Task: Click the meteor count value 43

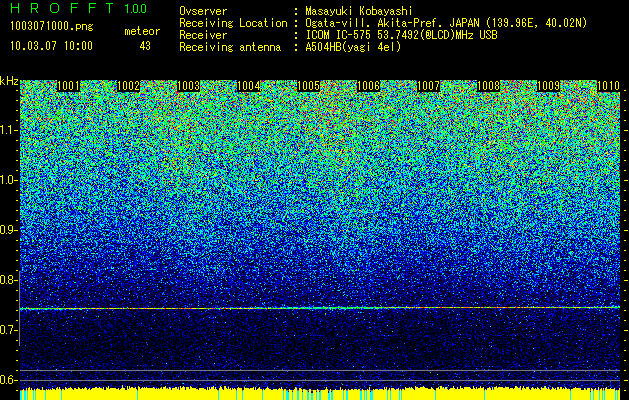Action: [145, 46]
